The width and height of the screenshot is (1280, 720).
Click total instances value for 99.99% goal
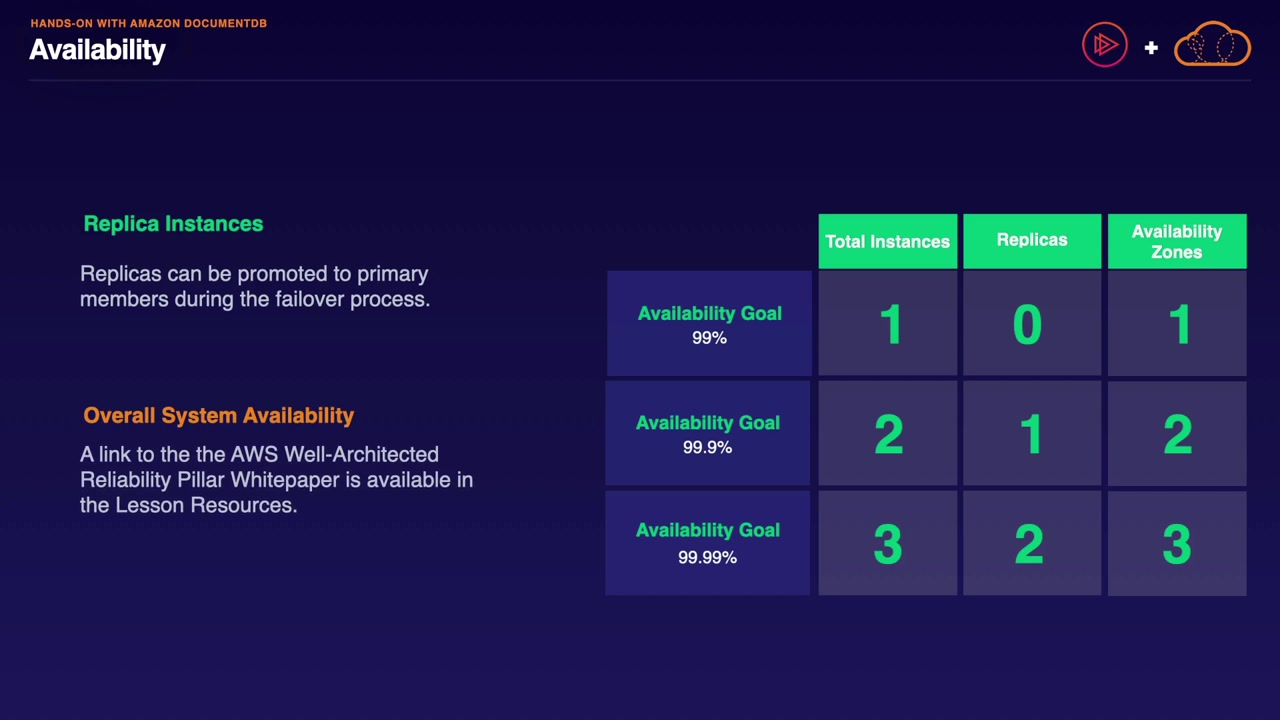coord(887,545)
